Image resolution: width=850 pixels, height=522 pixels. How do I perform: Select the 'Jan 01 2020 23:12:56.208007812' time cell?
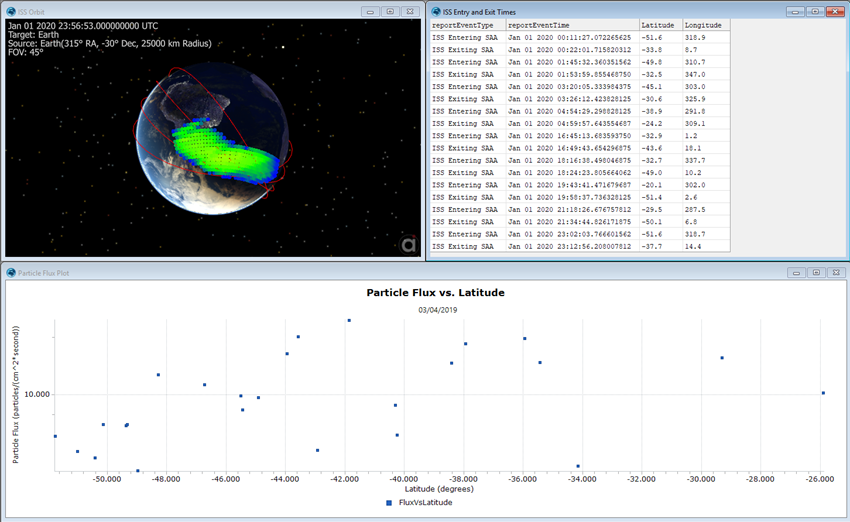(x=572, y=246)
